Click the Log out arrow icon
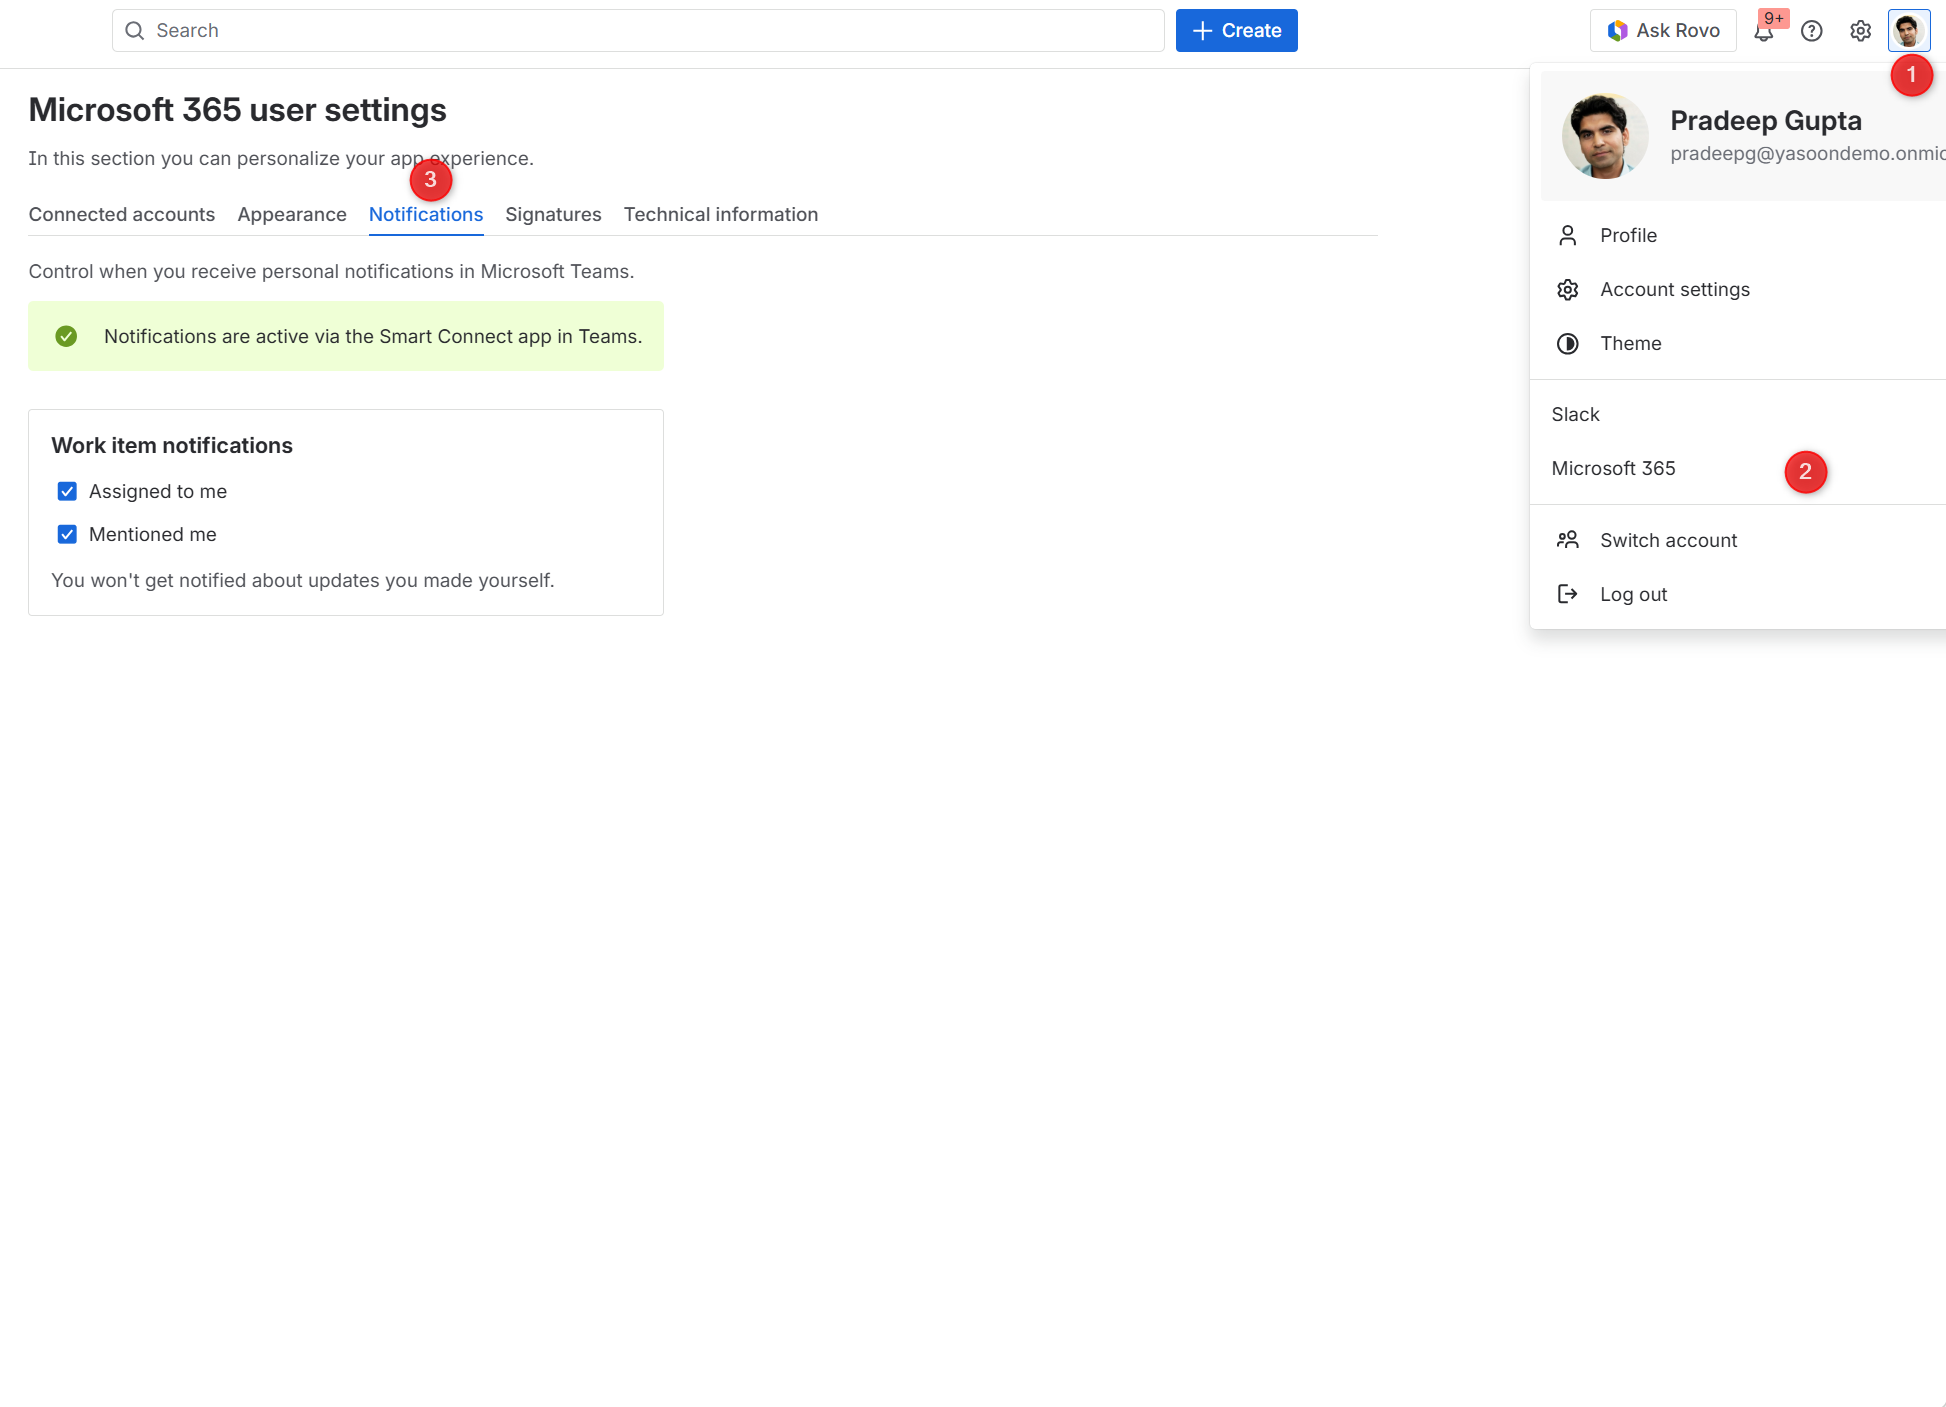 pyautogui.click(x=1567, y=594)
